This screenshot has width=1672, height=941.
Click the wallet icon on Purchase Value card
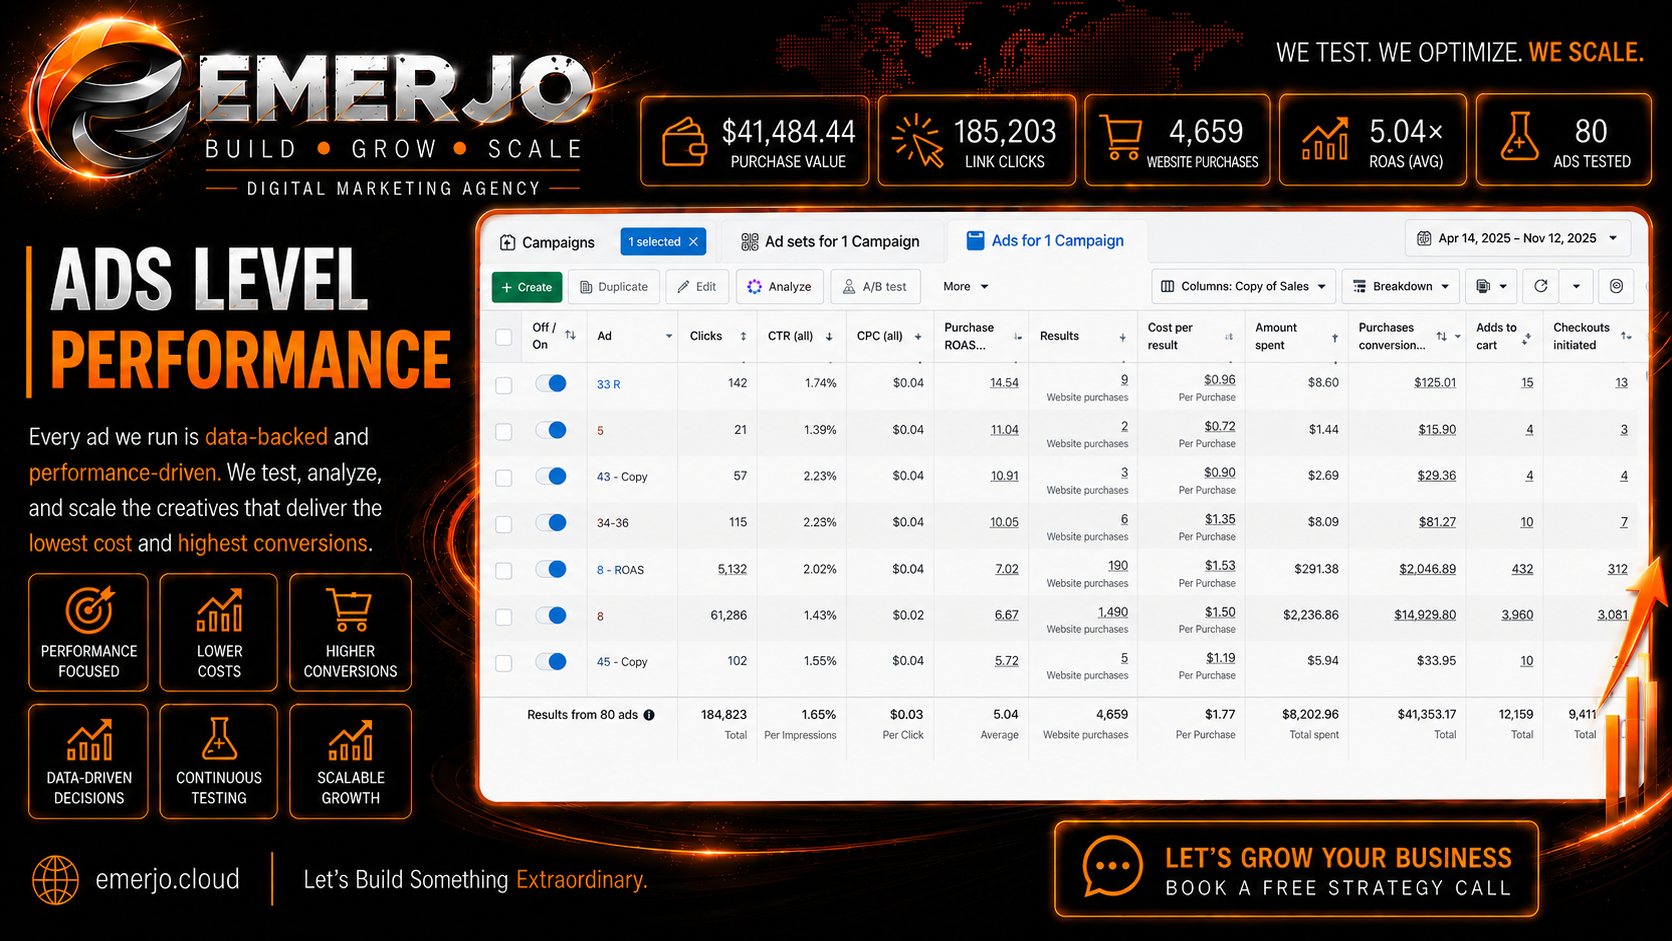tap(684, 141)
